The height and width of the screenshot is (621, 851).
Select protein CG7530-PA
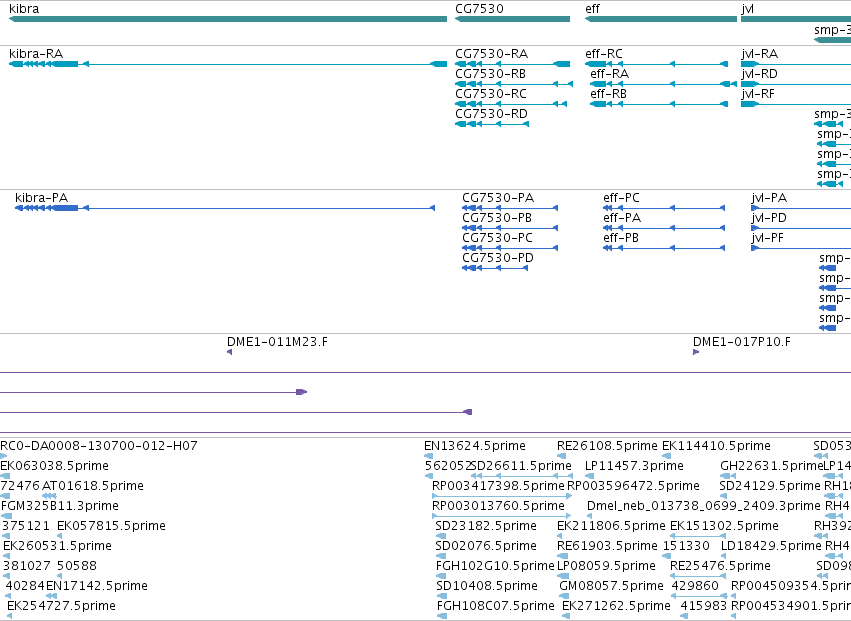498,198
